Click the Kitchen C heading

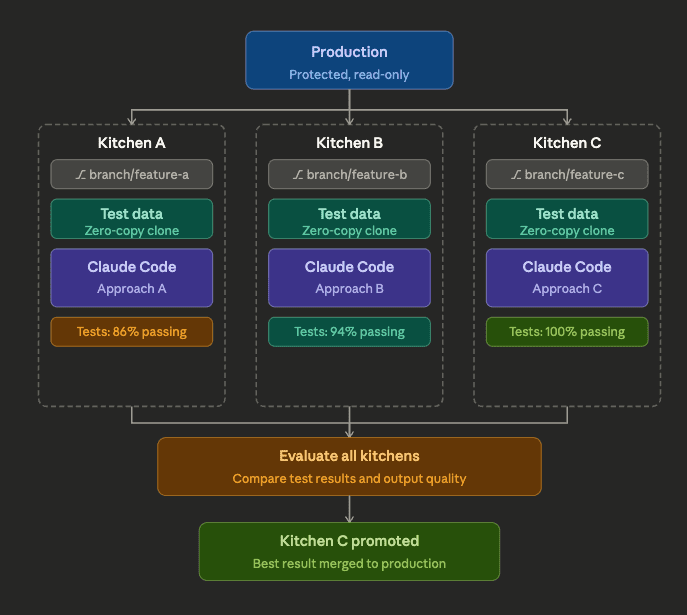pos(567,143)
